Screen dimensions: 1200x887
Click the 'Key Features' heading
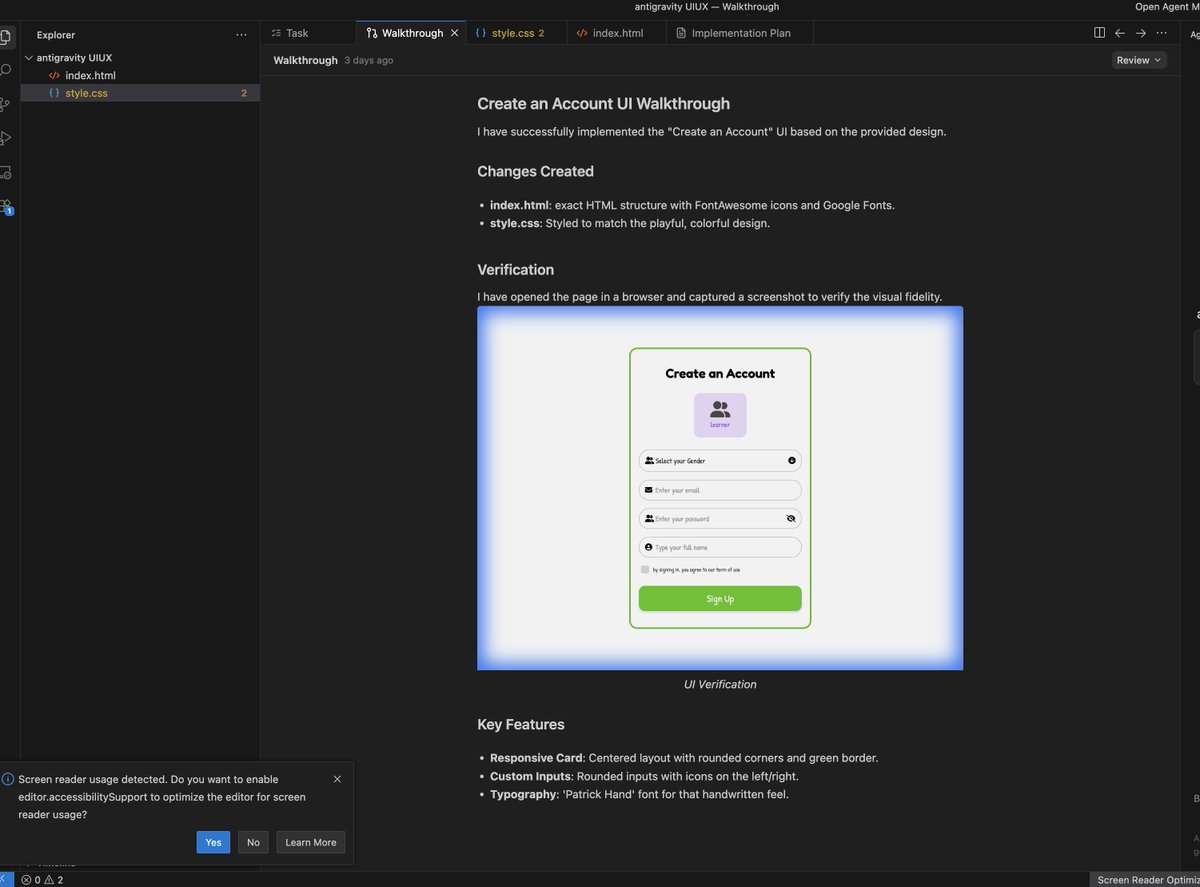[x=521, y=724]
